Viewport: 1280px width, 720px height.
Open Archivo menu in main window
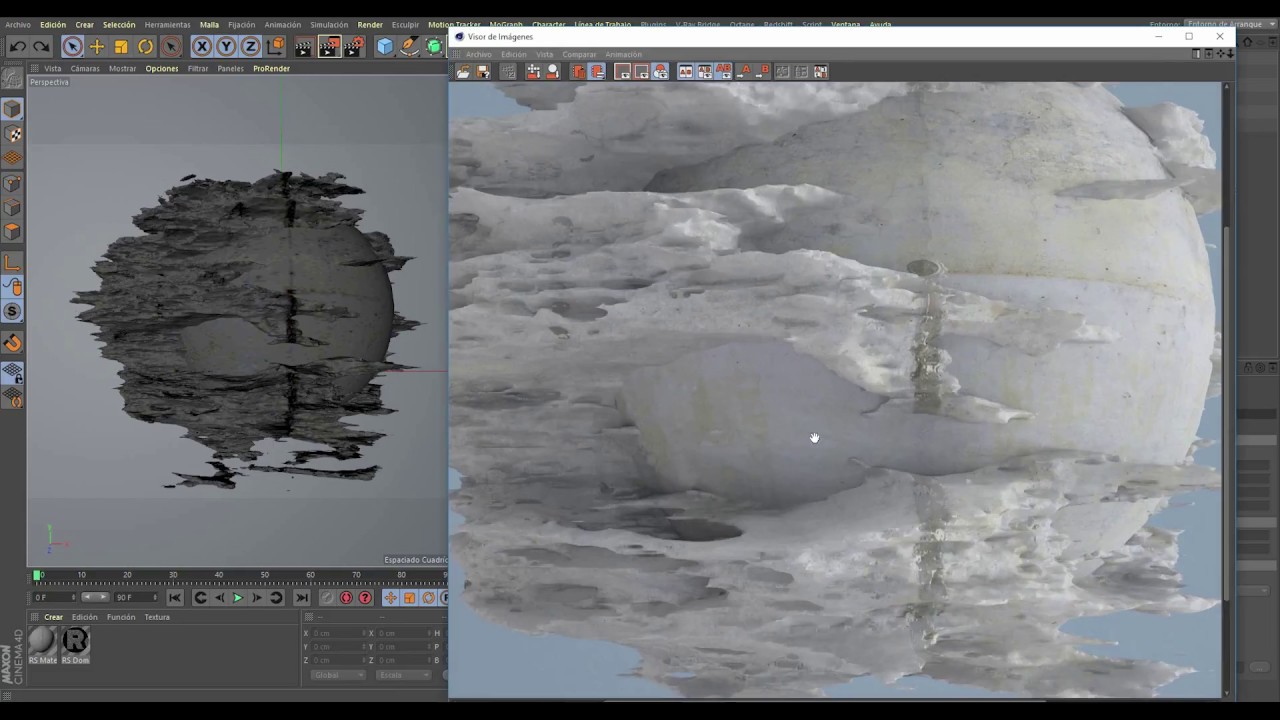(x=18, y=24)
